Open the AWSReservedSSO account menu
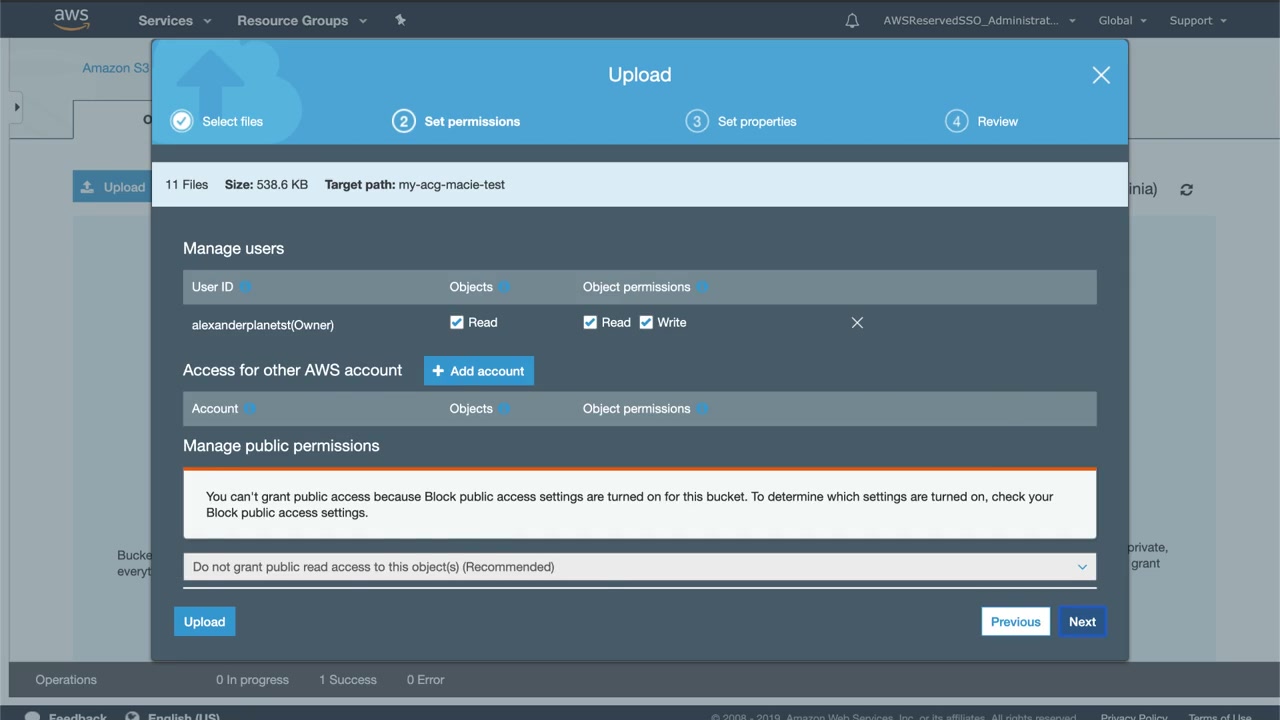The width and height of the screenshot is (1280, 720). click(979, 20)
